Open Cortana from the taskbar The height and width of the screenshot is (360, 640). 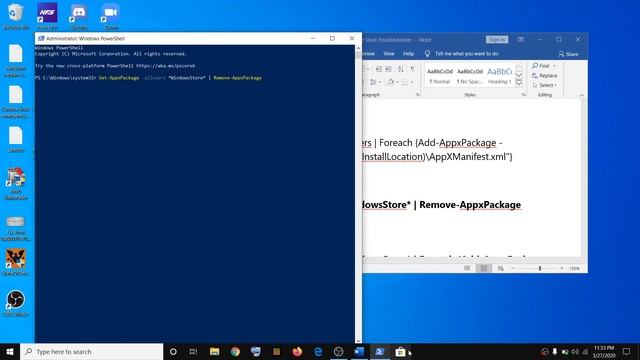pyautogui.click(x=173, y=351)
